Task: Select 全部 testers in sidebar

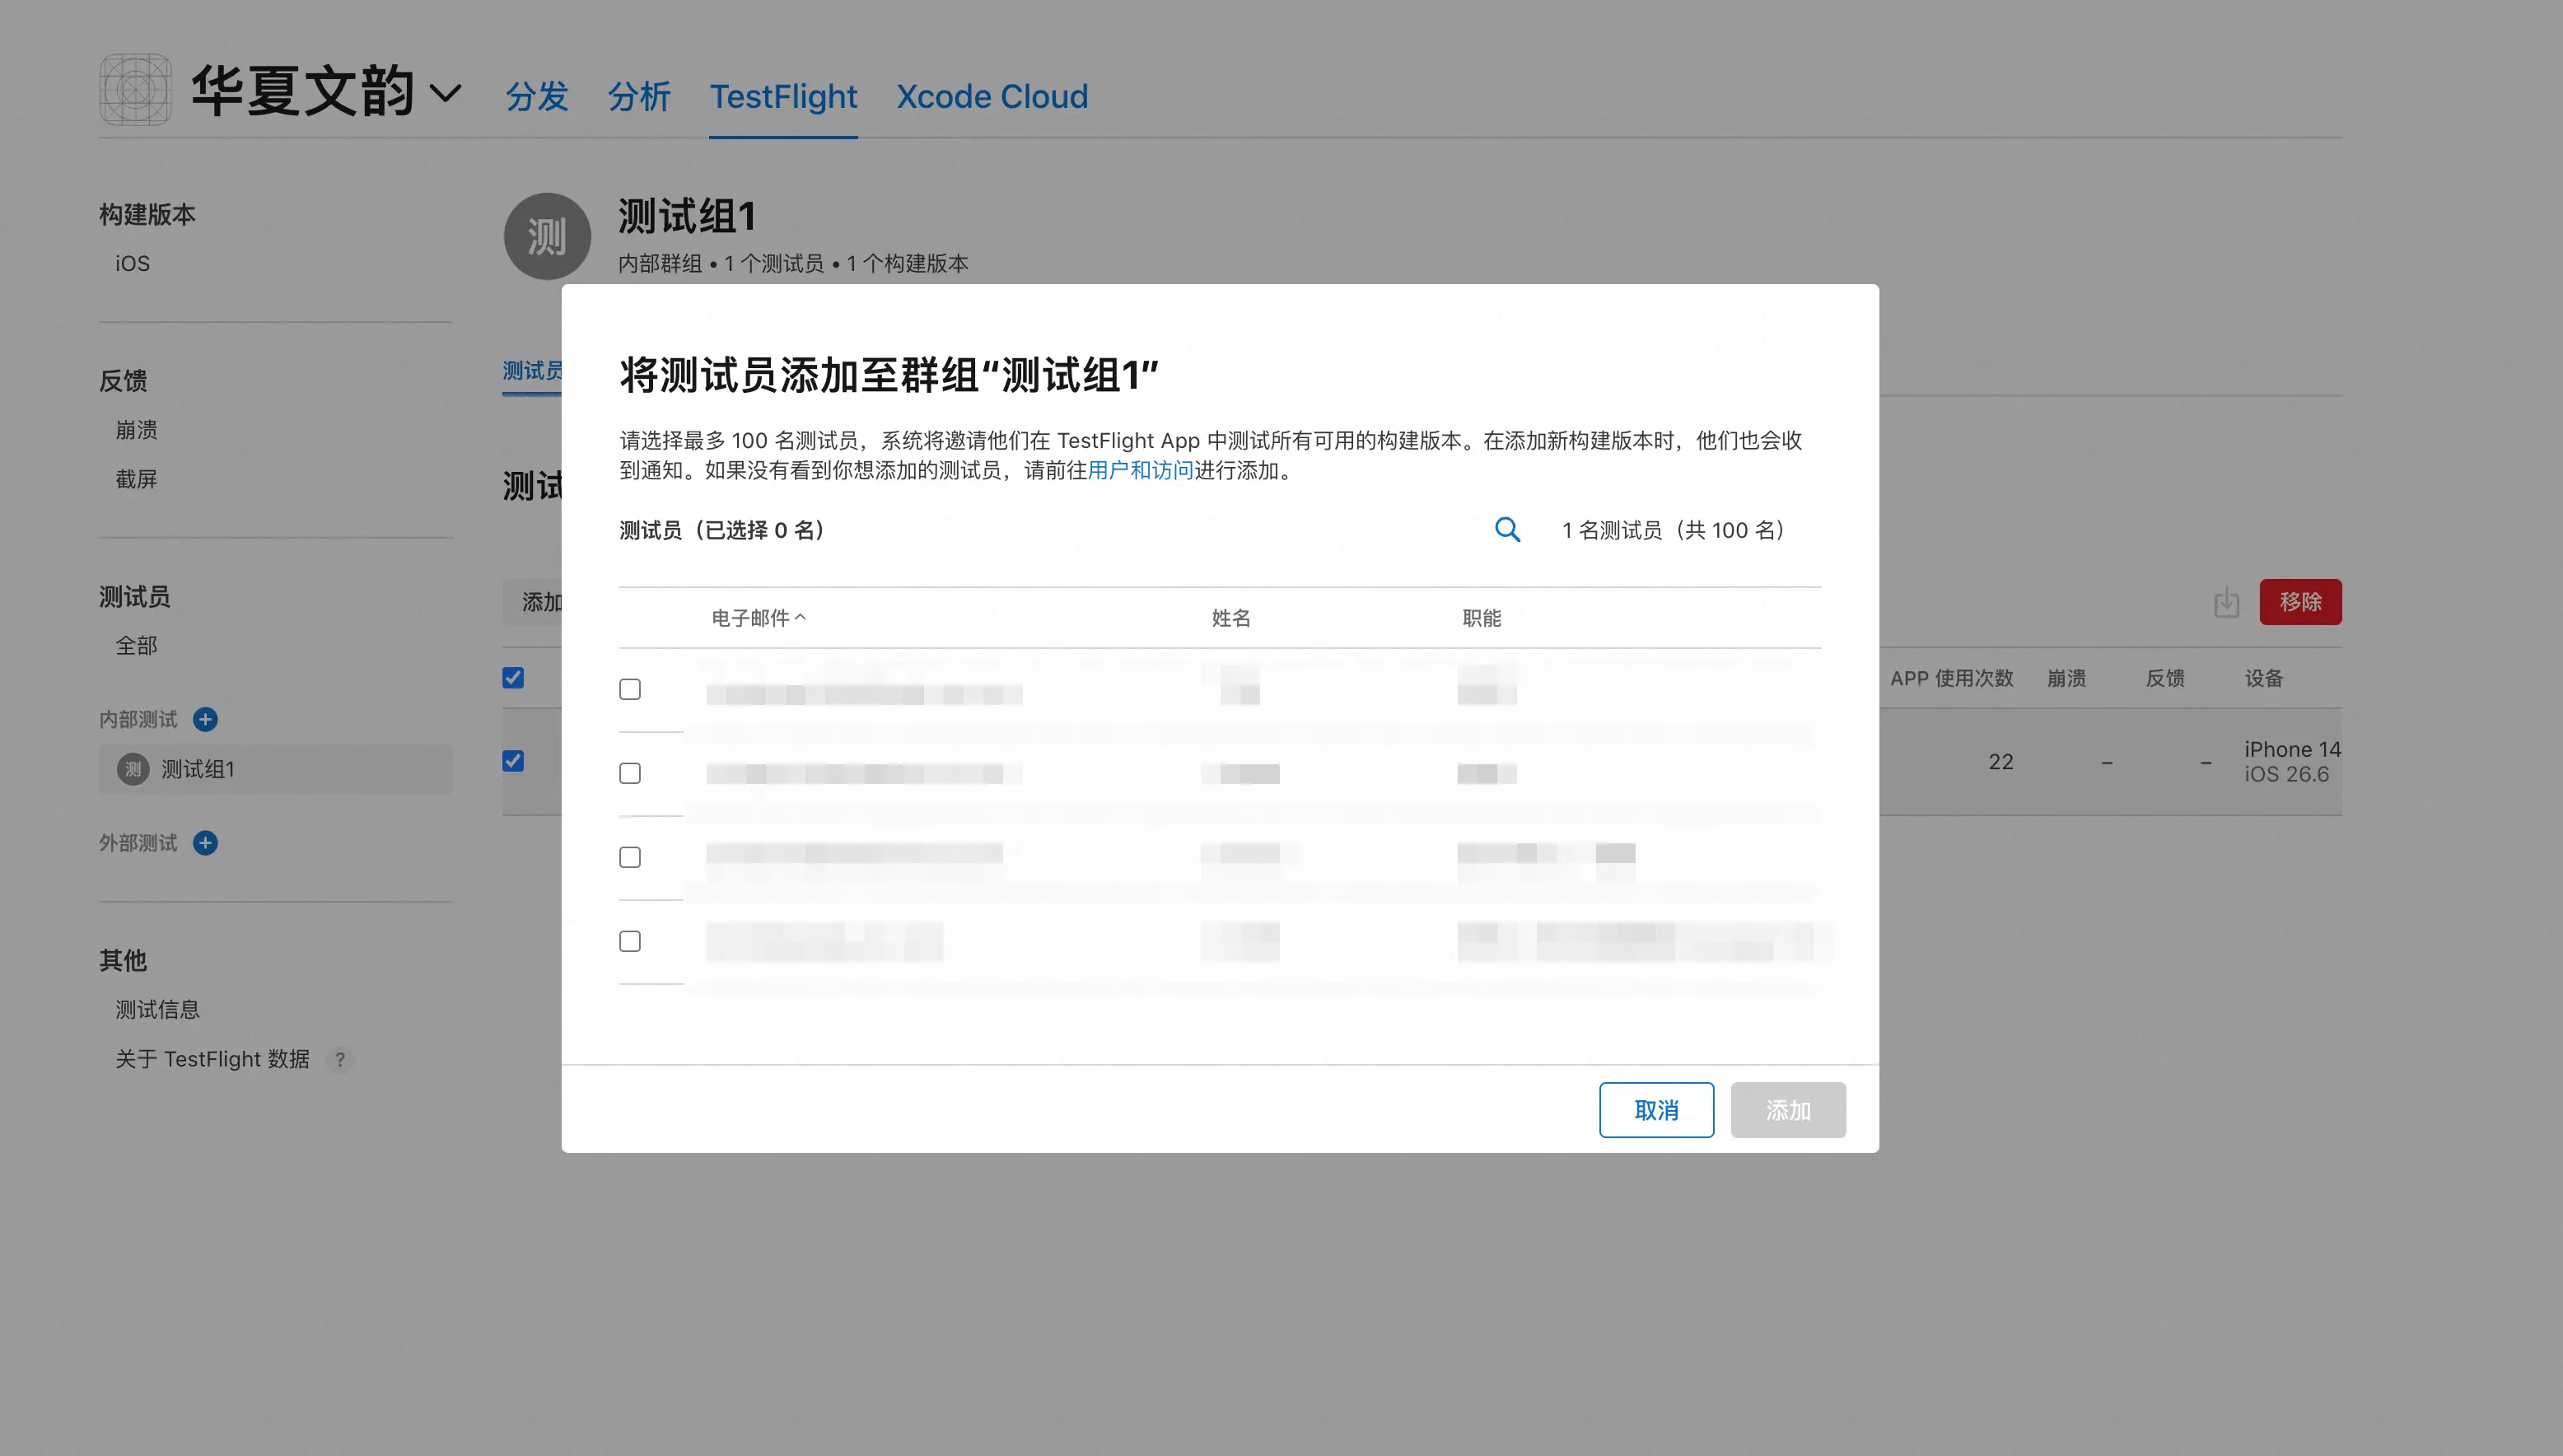Action: 136,646
